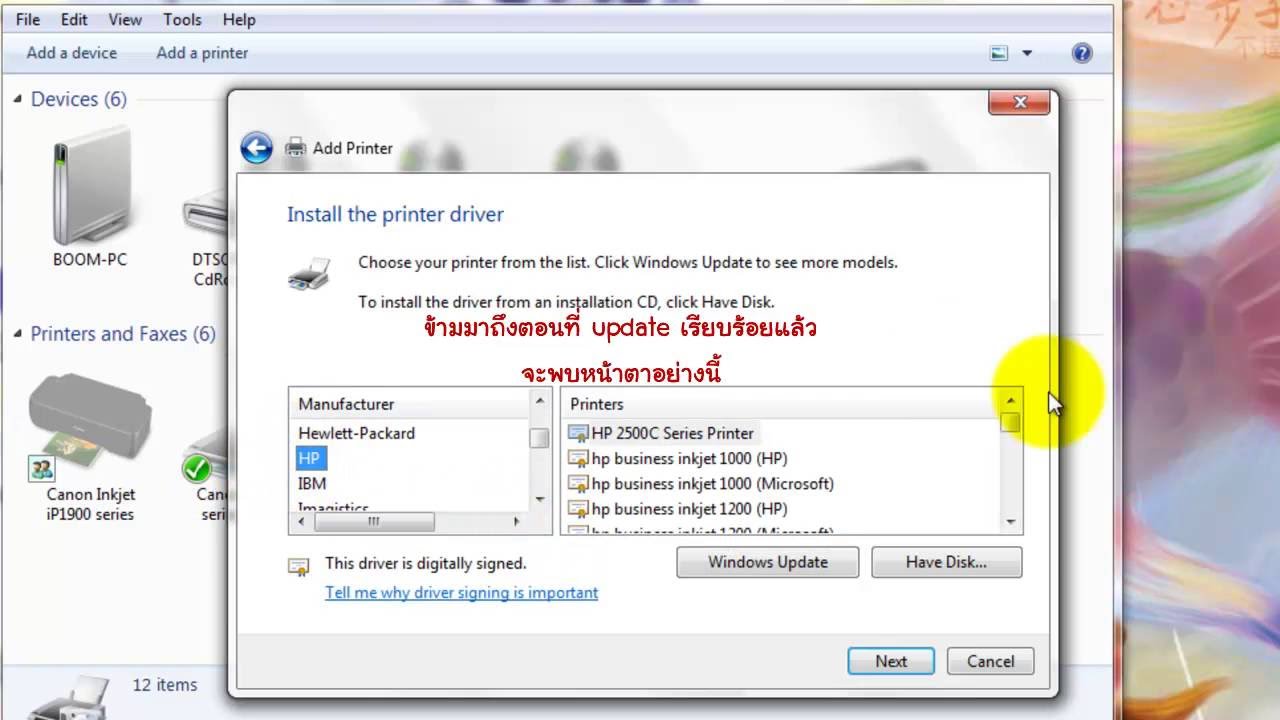
Task: Click the Have Disk... button
Action: pyautogui.click(x=946, y=562)
